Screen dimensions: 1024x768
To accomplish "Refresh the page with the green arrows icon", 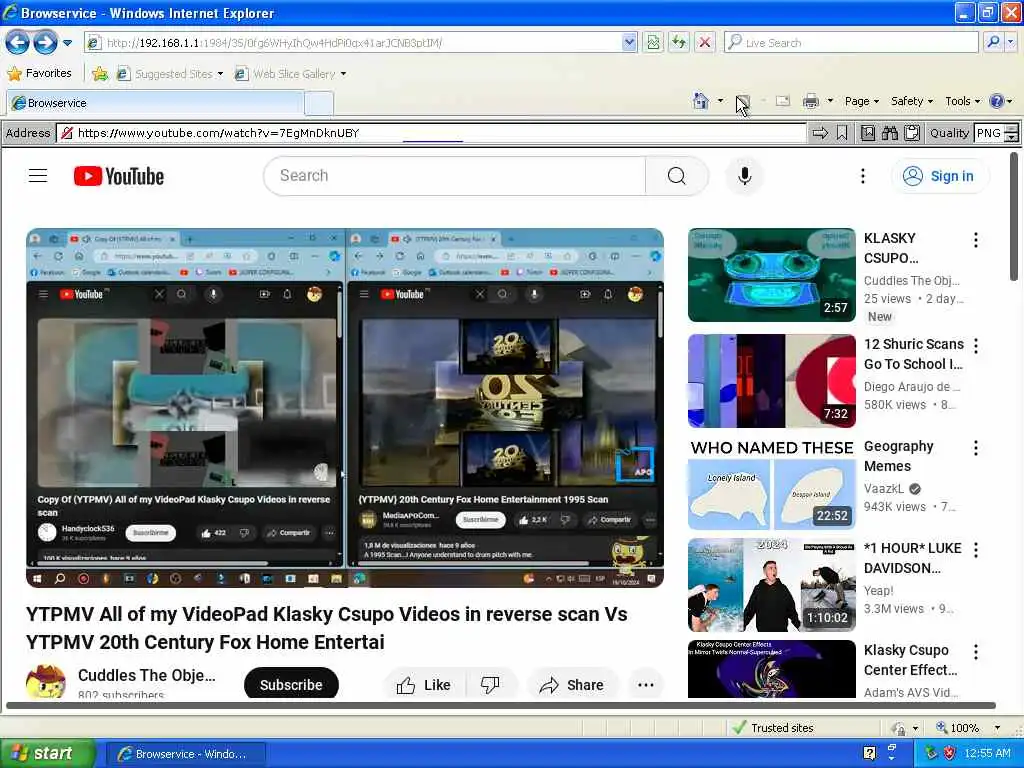I will pyautogui.click(x=679, y=43).
